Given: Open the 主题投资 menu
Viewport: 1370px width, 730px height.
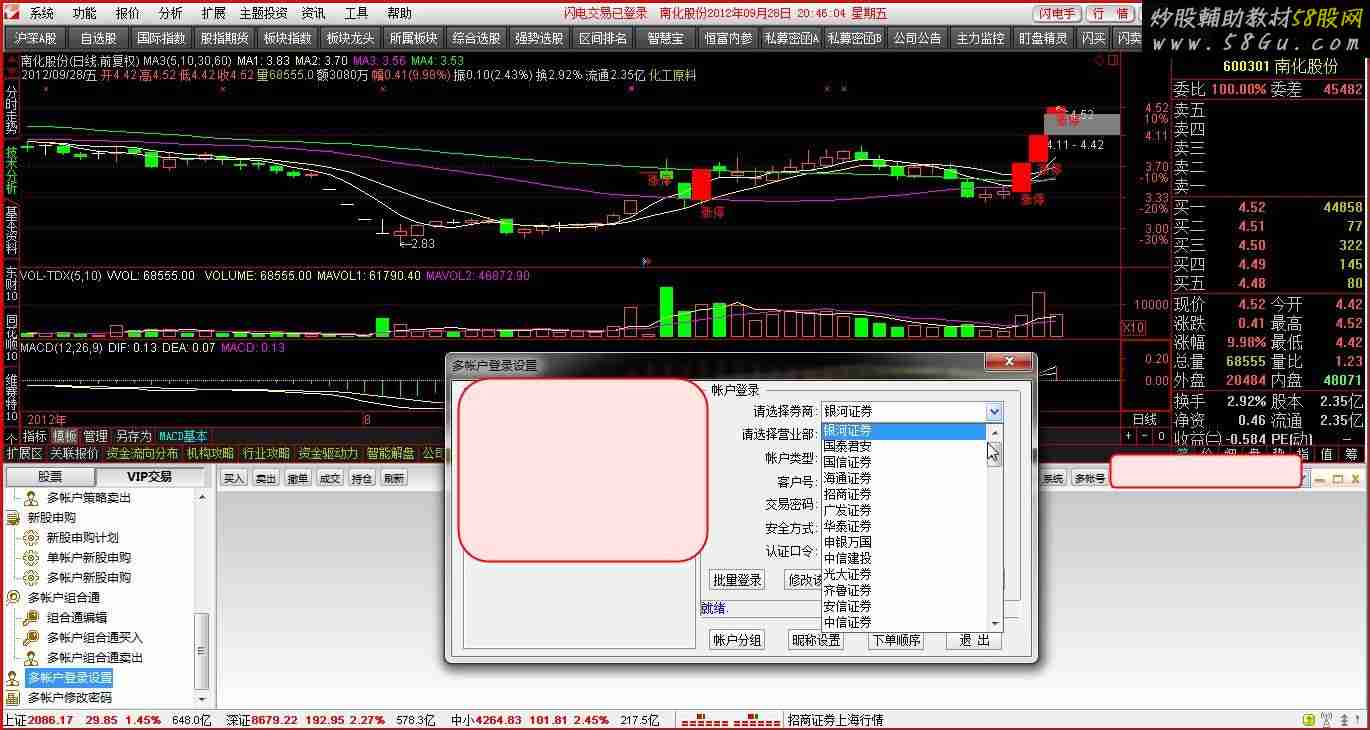Looking at the screenshot, I should [263, 13].
